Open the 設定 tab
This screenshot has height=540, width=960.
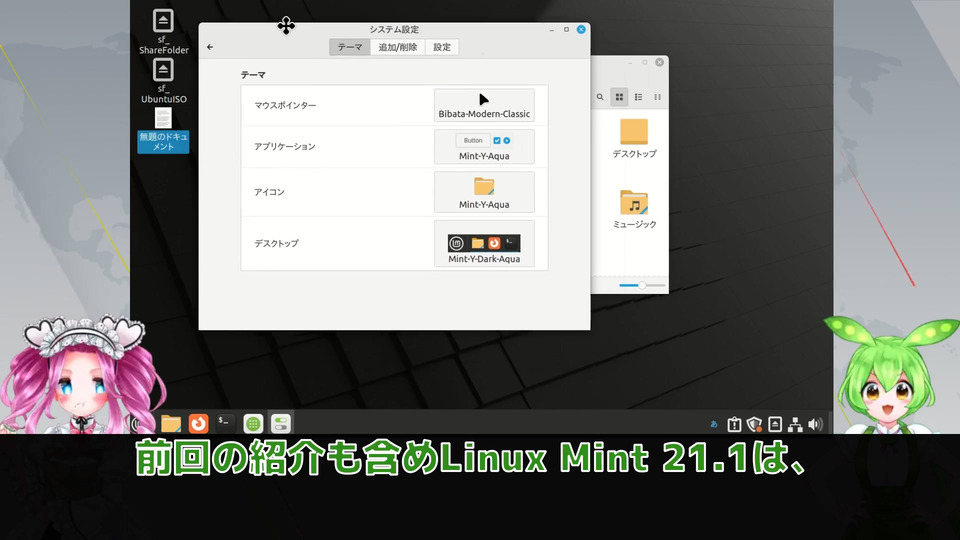tap(441, 47)
